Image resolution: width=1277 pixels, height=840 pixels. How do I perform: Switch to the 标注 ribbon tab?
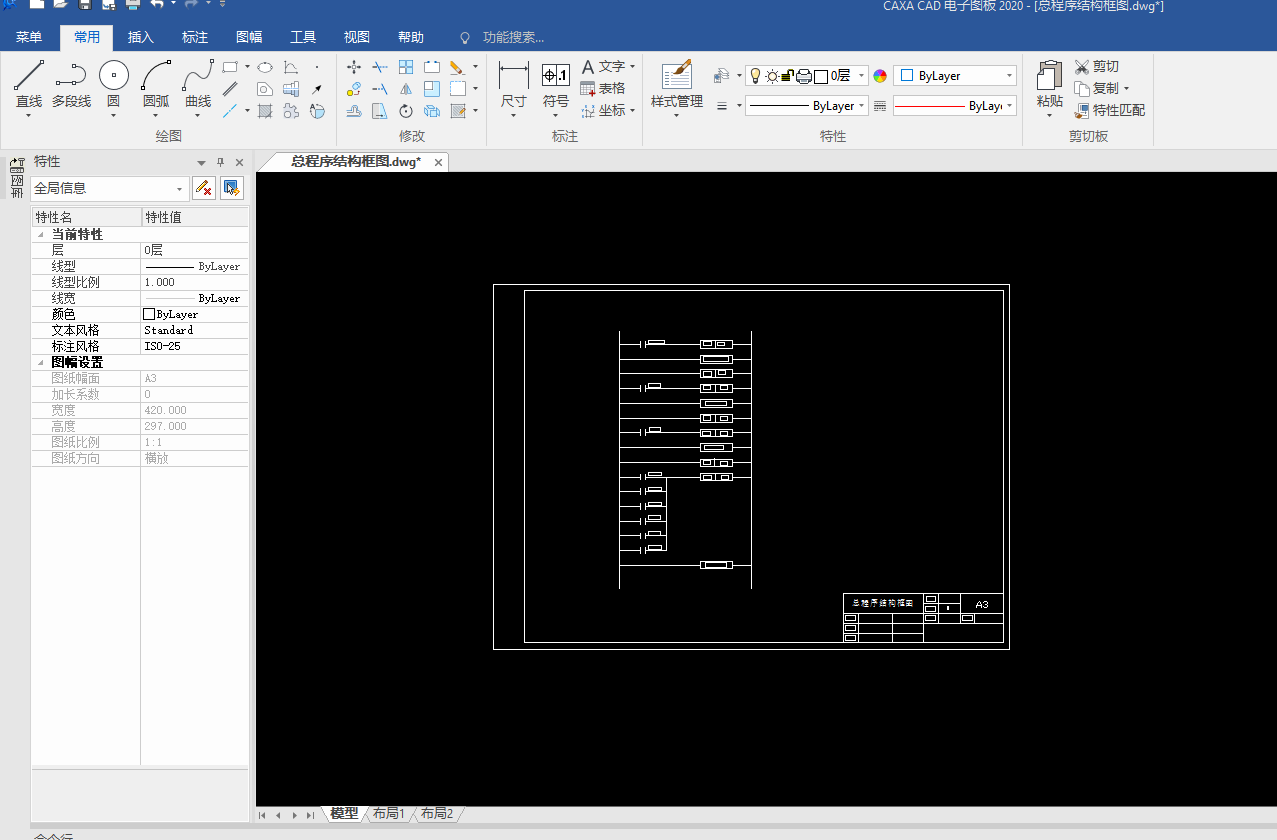click(x=195, y=38)
